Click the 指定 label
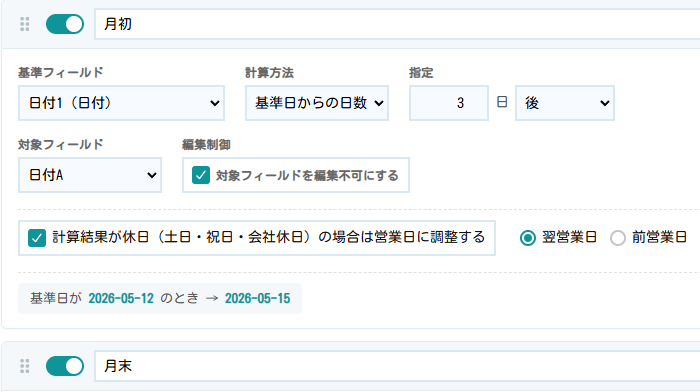The height and width of the screenshot is (392, 700). (421, 72)
